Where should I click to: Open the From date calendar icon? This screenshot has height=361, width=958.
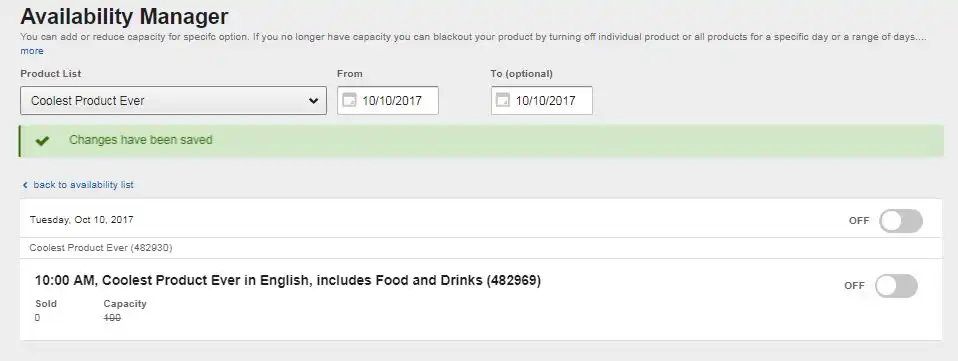point(349,100)
